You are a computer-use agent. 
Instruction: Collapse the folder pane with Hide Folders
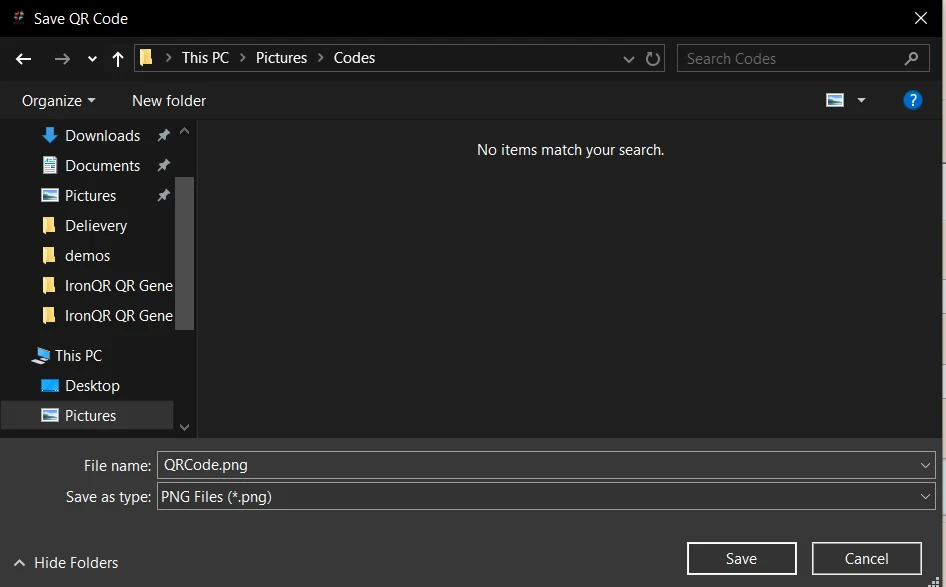click(x=66, y=563)
